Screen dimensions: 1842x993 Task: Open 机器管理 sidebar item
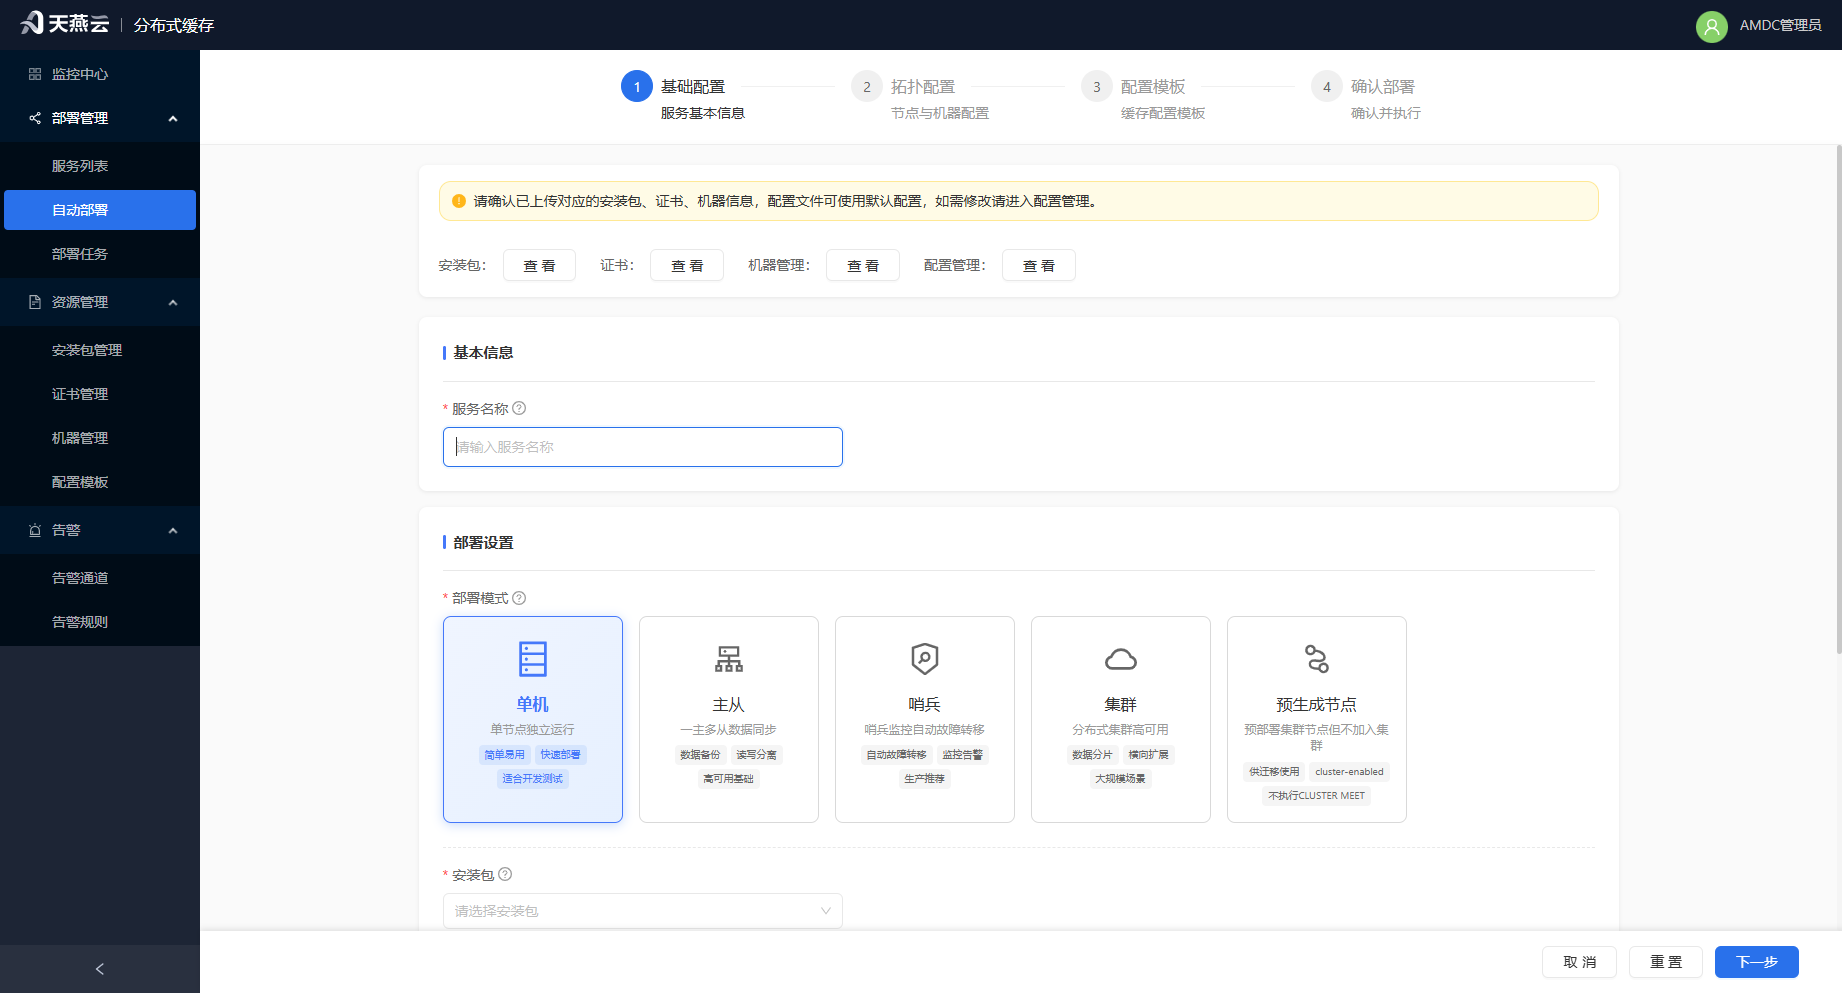(x=100, y=438)
